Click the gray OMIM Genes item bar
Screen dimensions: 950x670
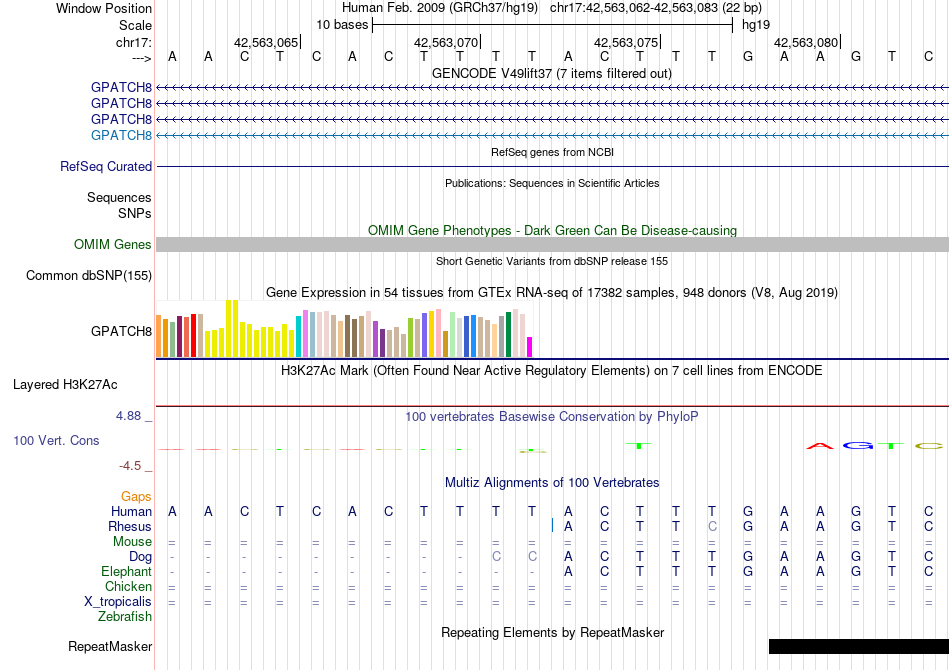(x=552, y=245)
